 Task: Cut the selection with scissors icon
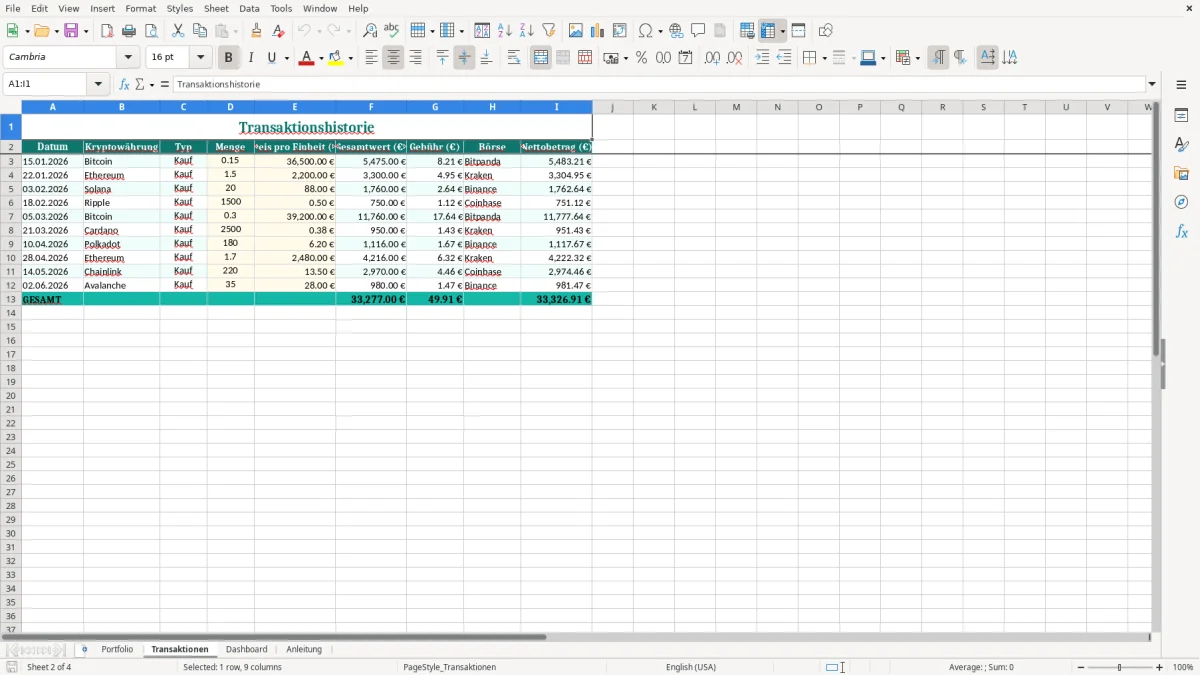(x=178, y=31)
